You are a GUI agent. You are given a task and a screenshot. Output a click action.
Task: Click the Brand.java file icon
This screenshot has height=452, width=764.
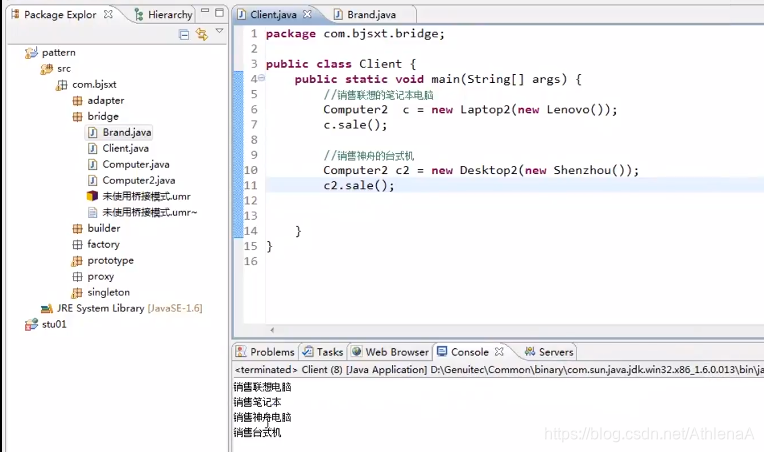click(x=93, y=132)
